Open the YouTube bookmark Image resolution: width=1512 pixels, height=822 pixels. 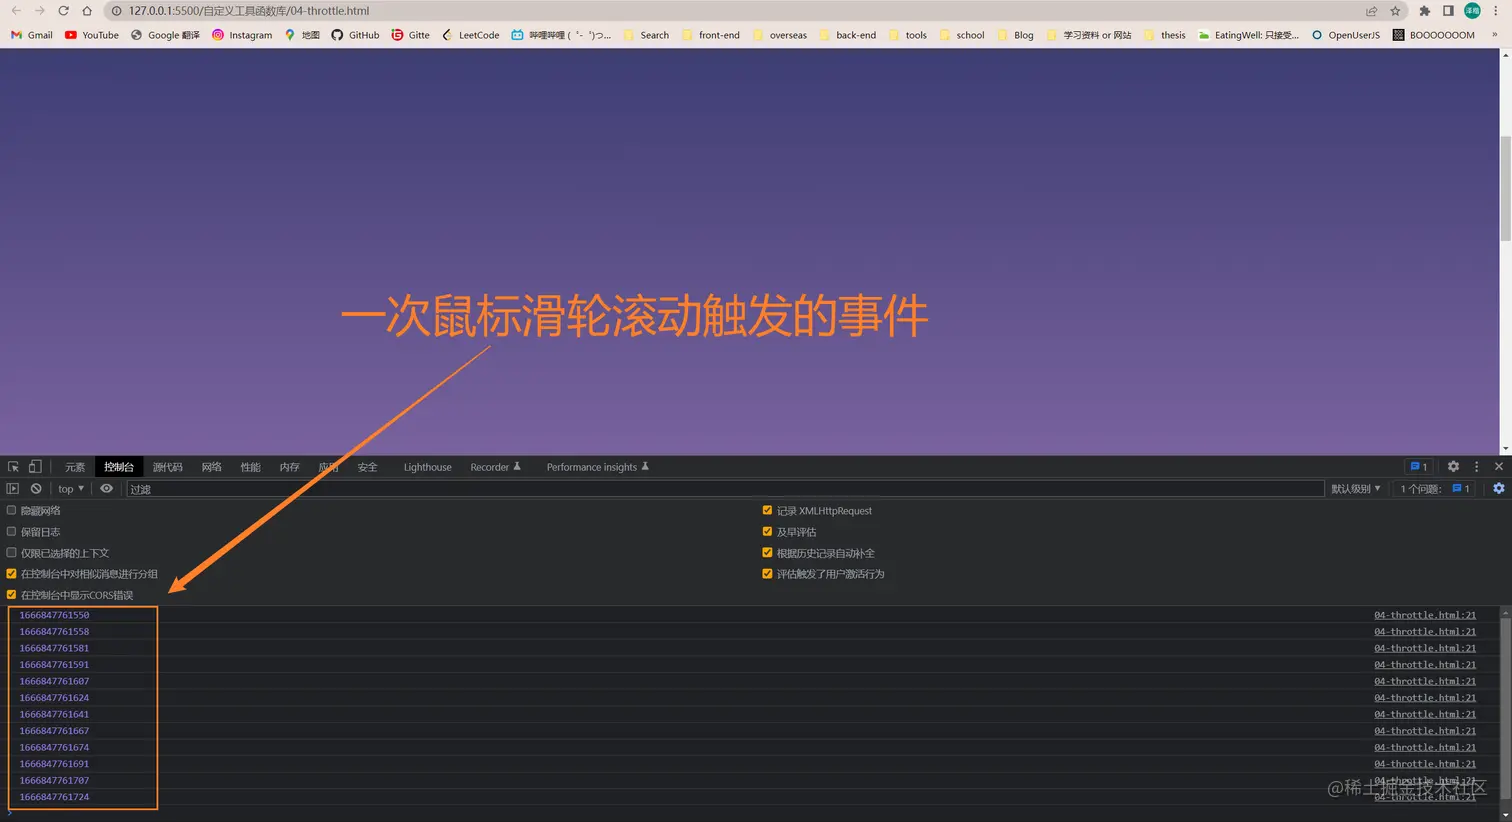92,35
